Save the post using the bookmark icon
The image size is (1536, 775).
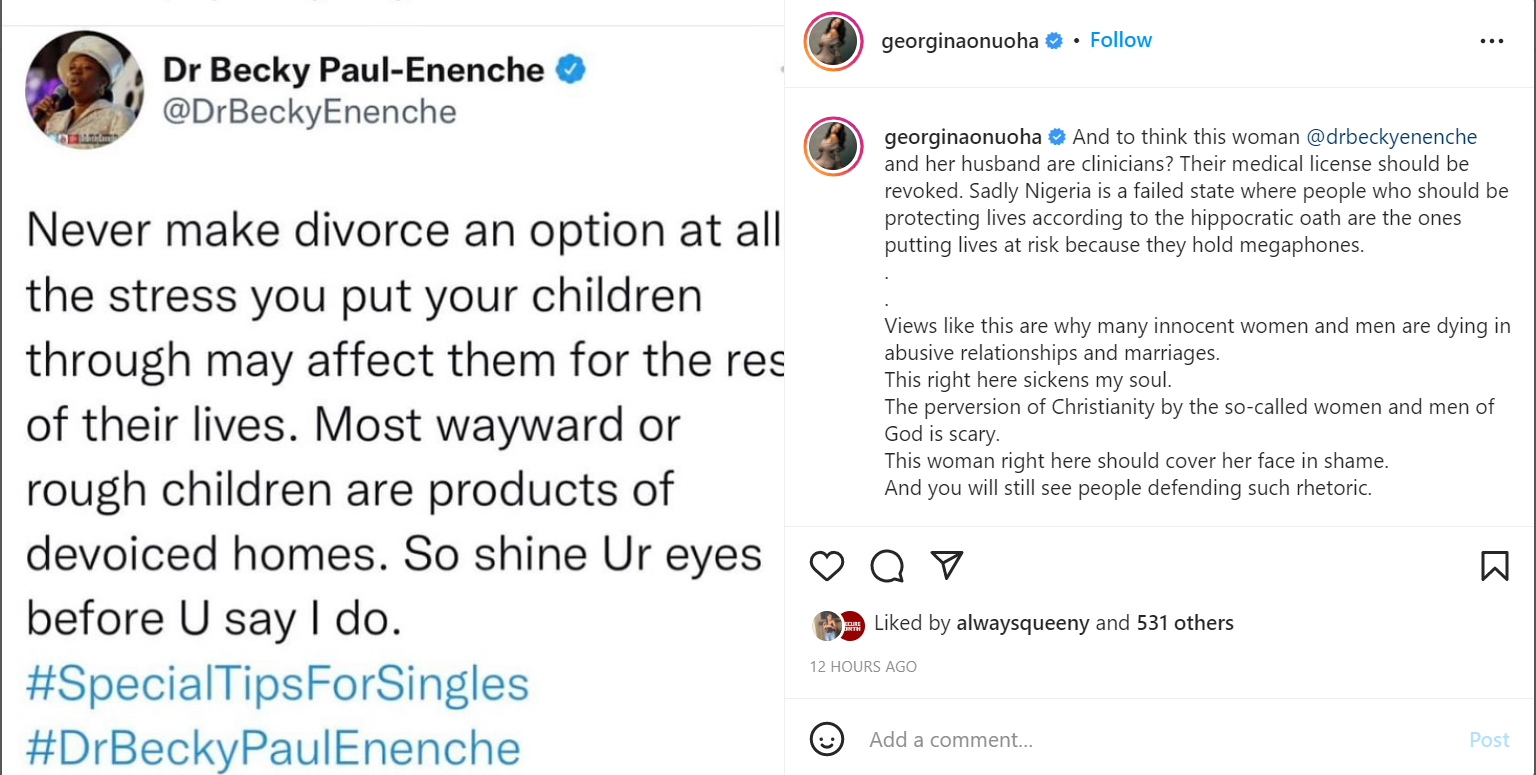[1494, 565]
